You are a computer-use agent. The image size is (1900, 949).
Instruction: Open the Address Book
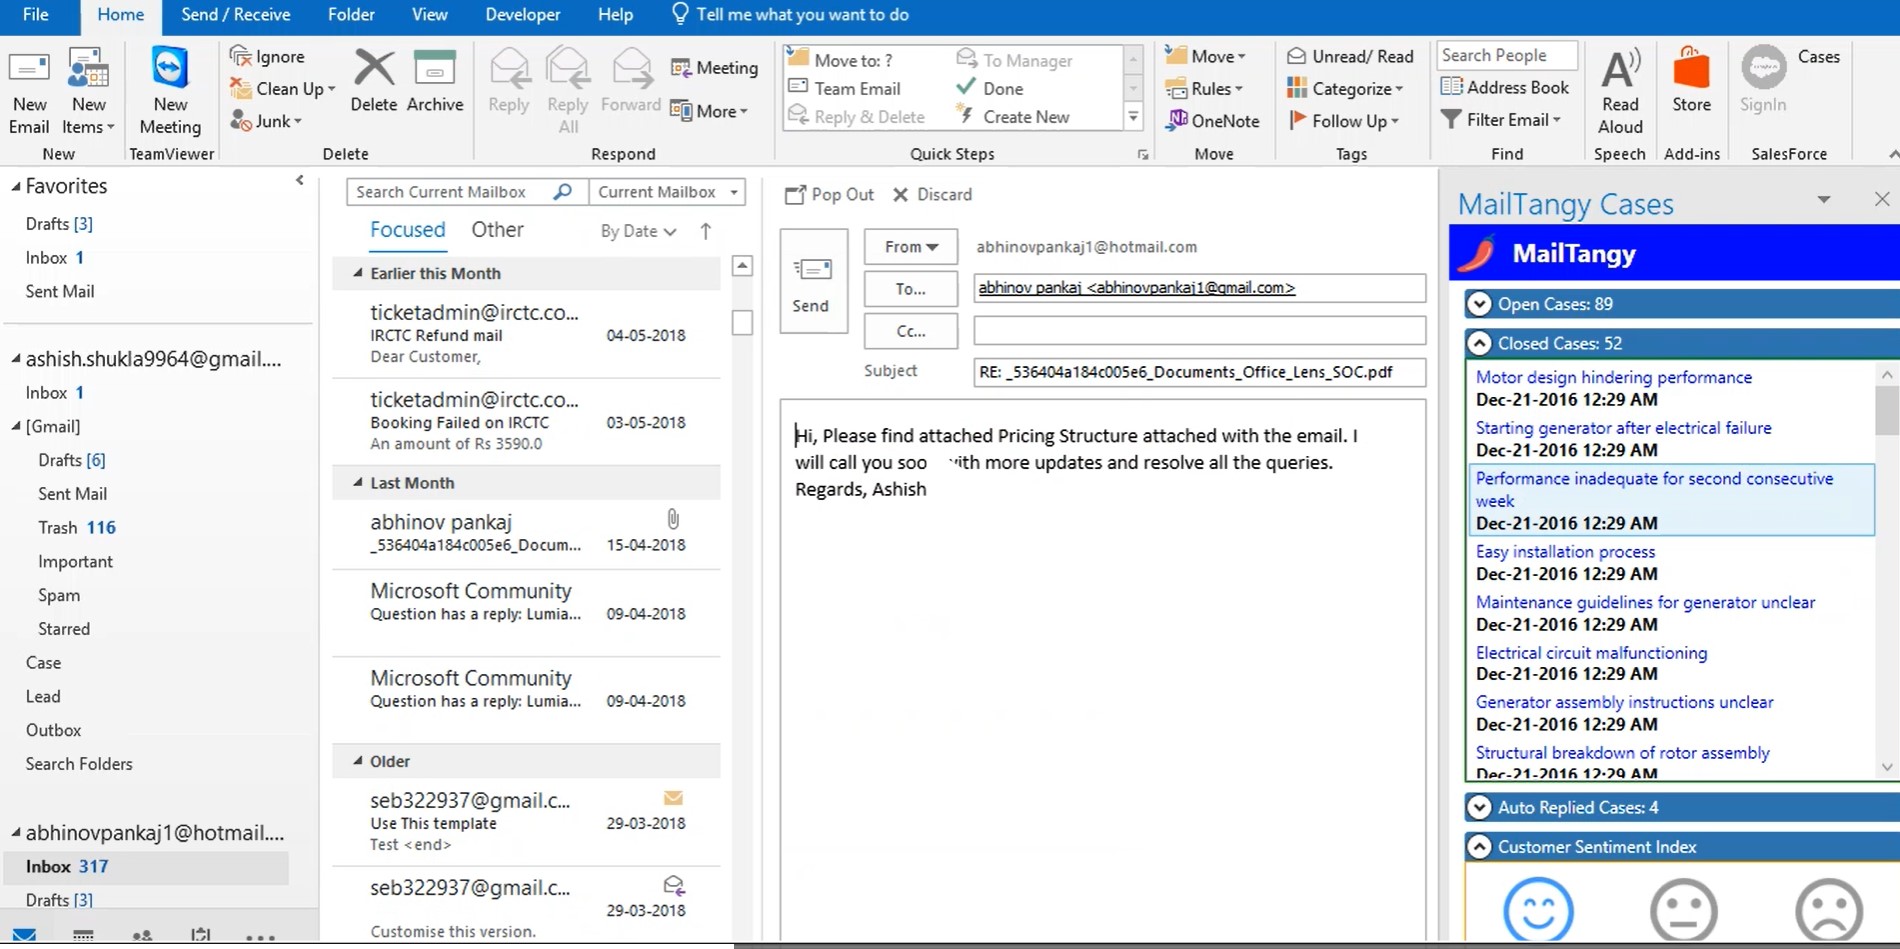1505,88
